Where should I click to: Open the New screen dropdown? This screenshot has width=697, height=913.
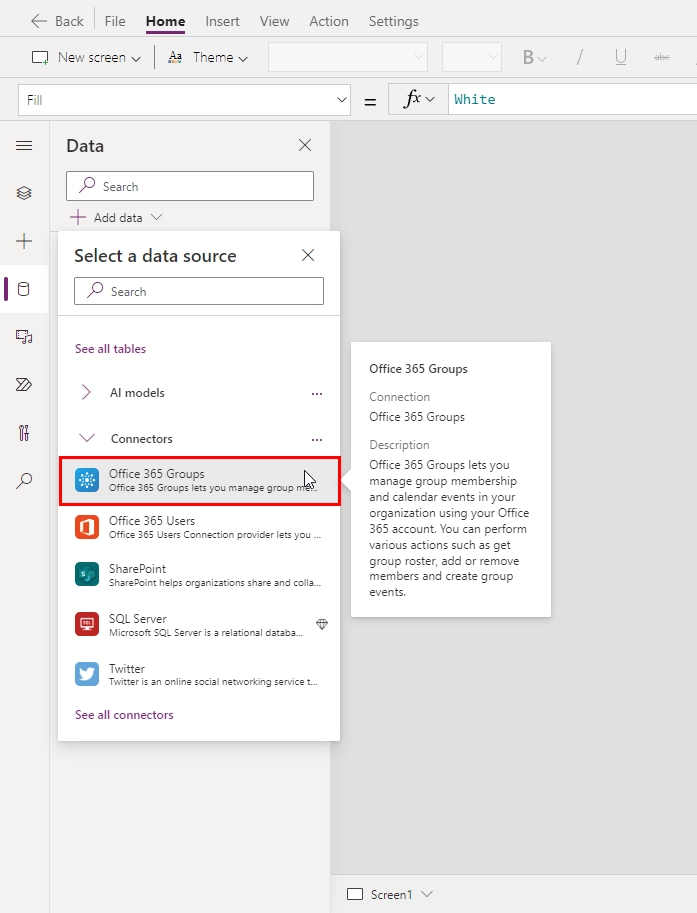coord(86,57)
